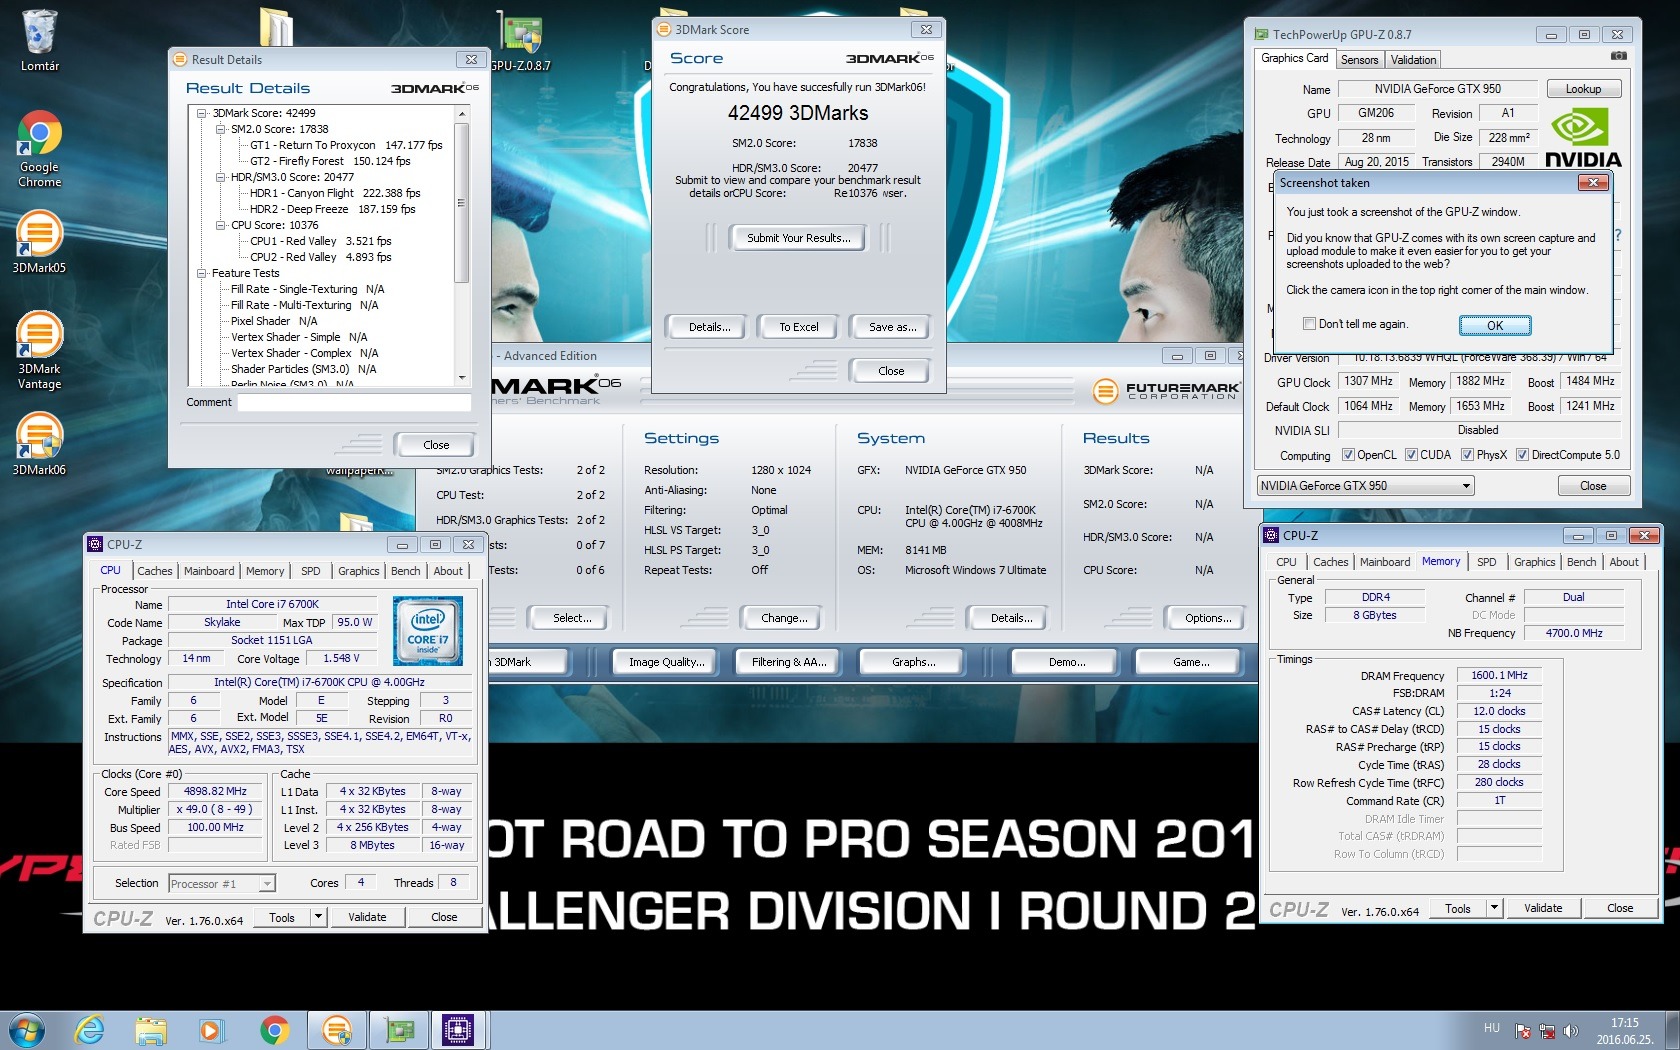Click the scroll down arrow in Result Details

point(461,377)
